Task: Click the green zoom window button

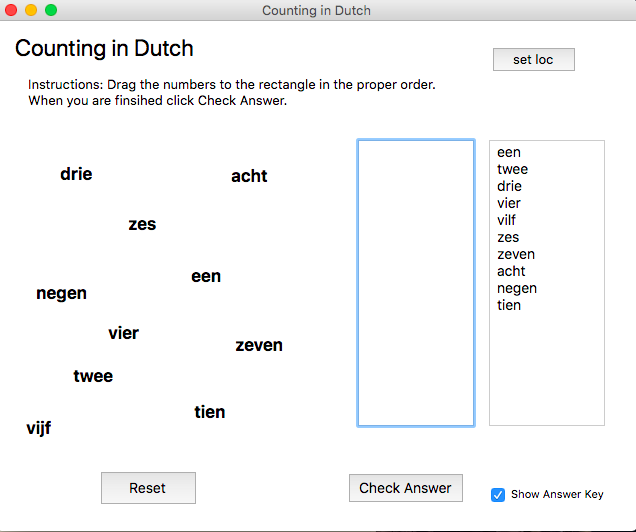Action: click(x=51, y=10)
